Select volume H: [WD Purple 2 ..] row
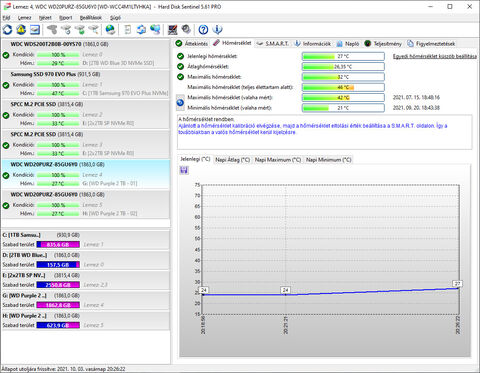 [85, 320]
